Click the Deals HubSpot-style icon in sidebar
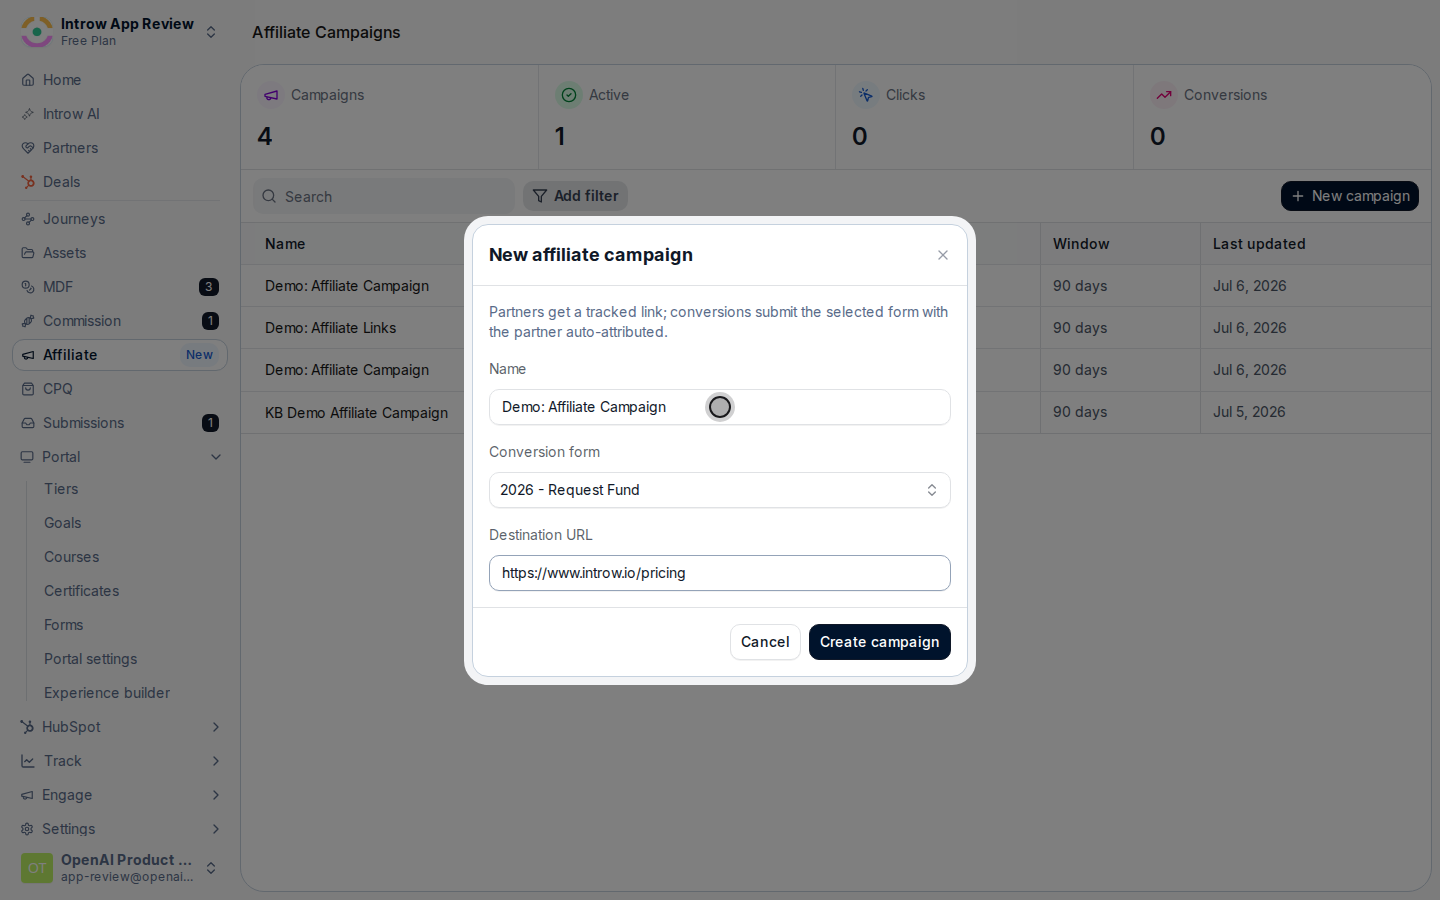The height and width of the screenshot is (900, 1440). [28, 182]
